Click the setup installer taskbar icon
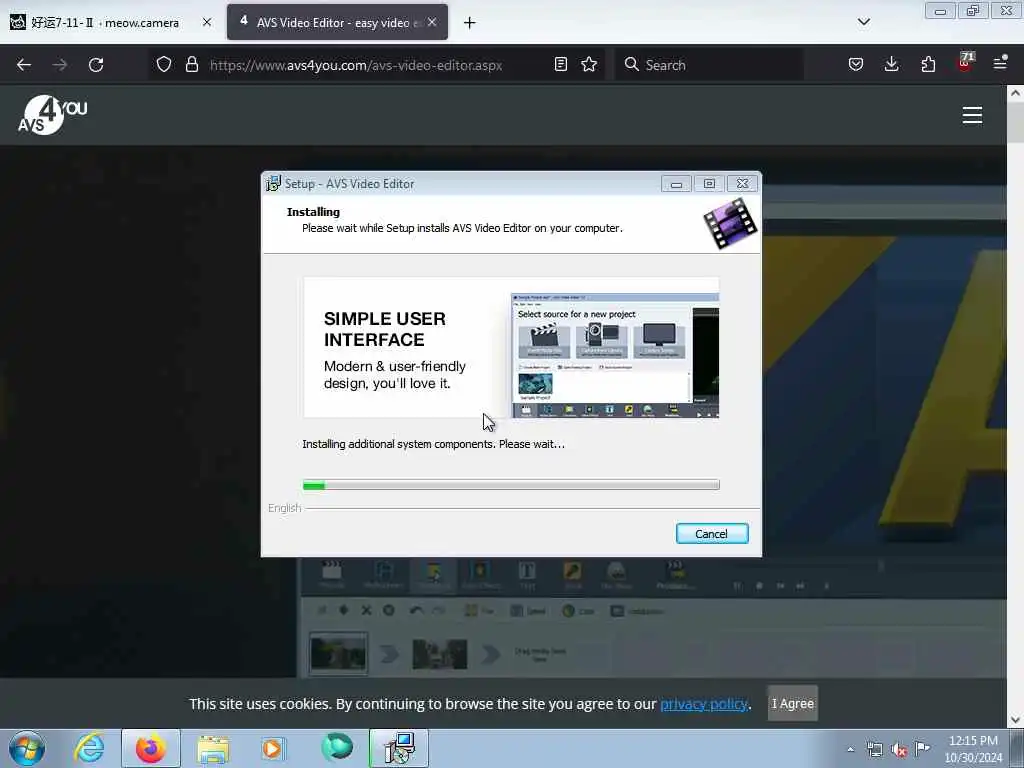The height and width of the screenshot is (768, 1024). coord(399,748)
